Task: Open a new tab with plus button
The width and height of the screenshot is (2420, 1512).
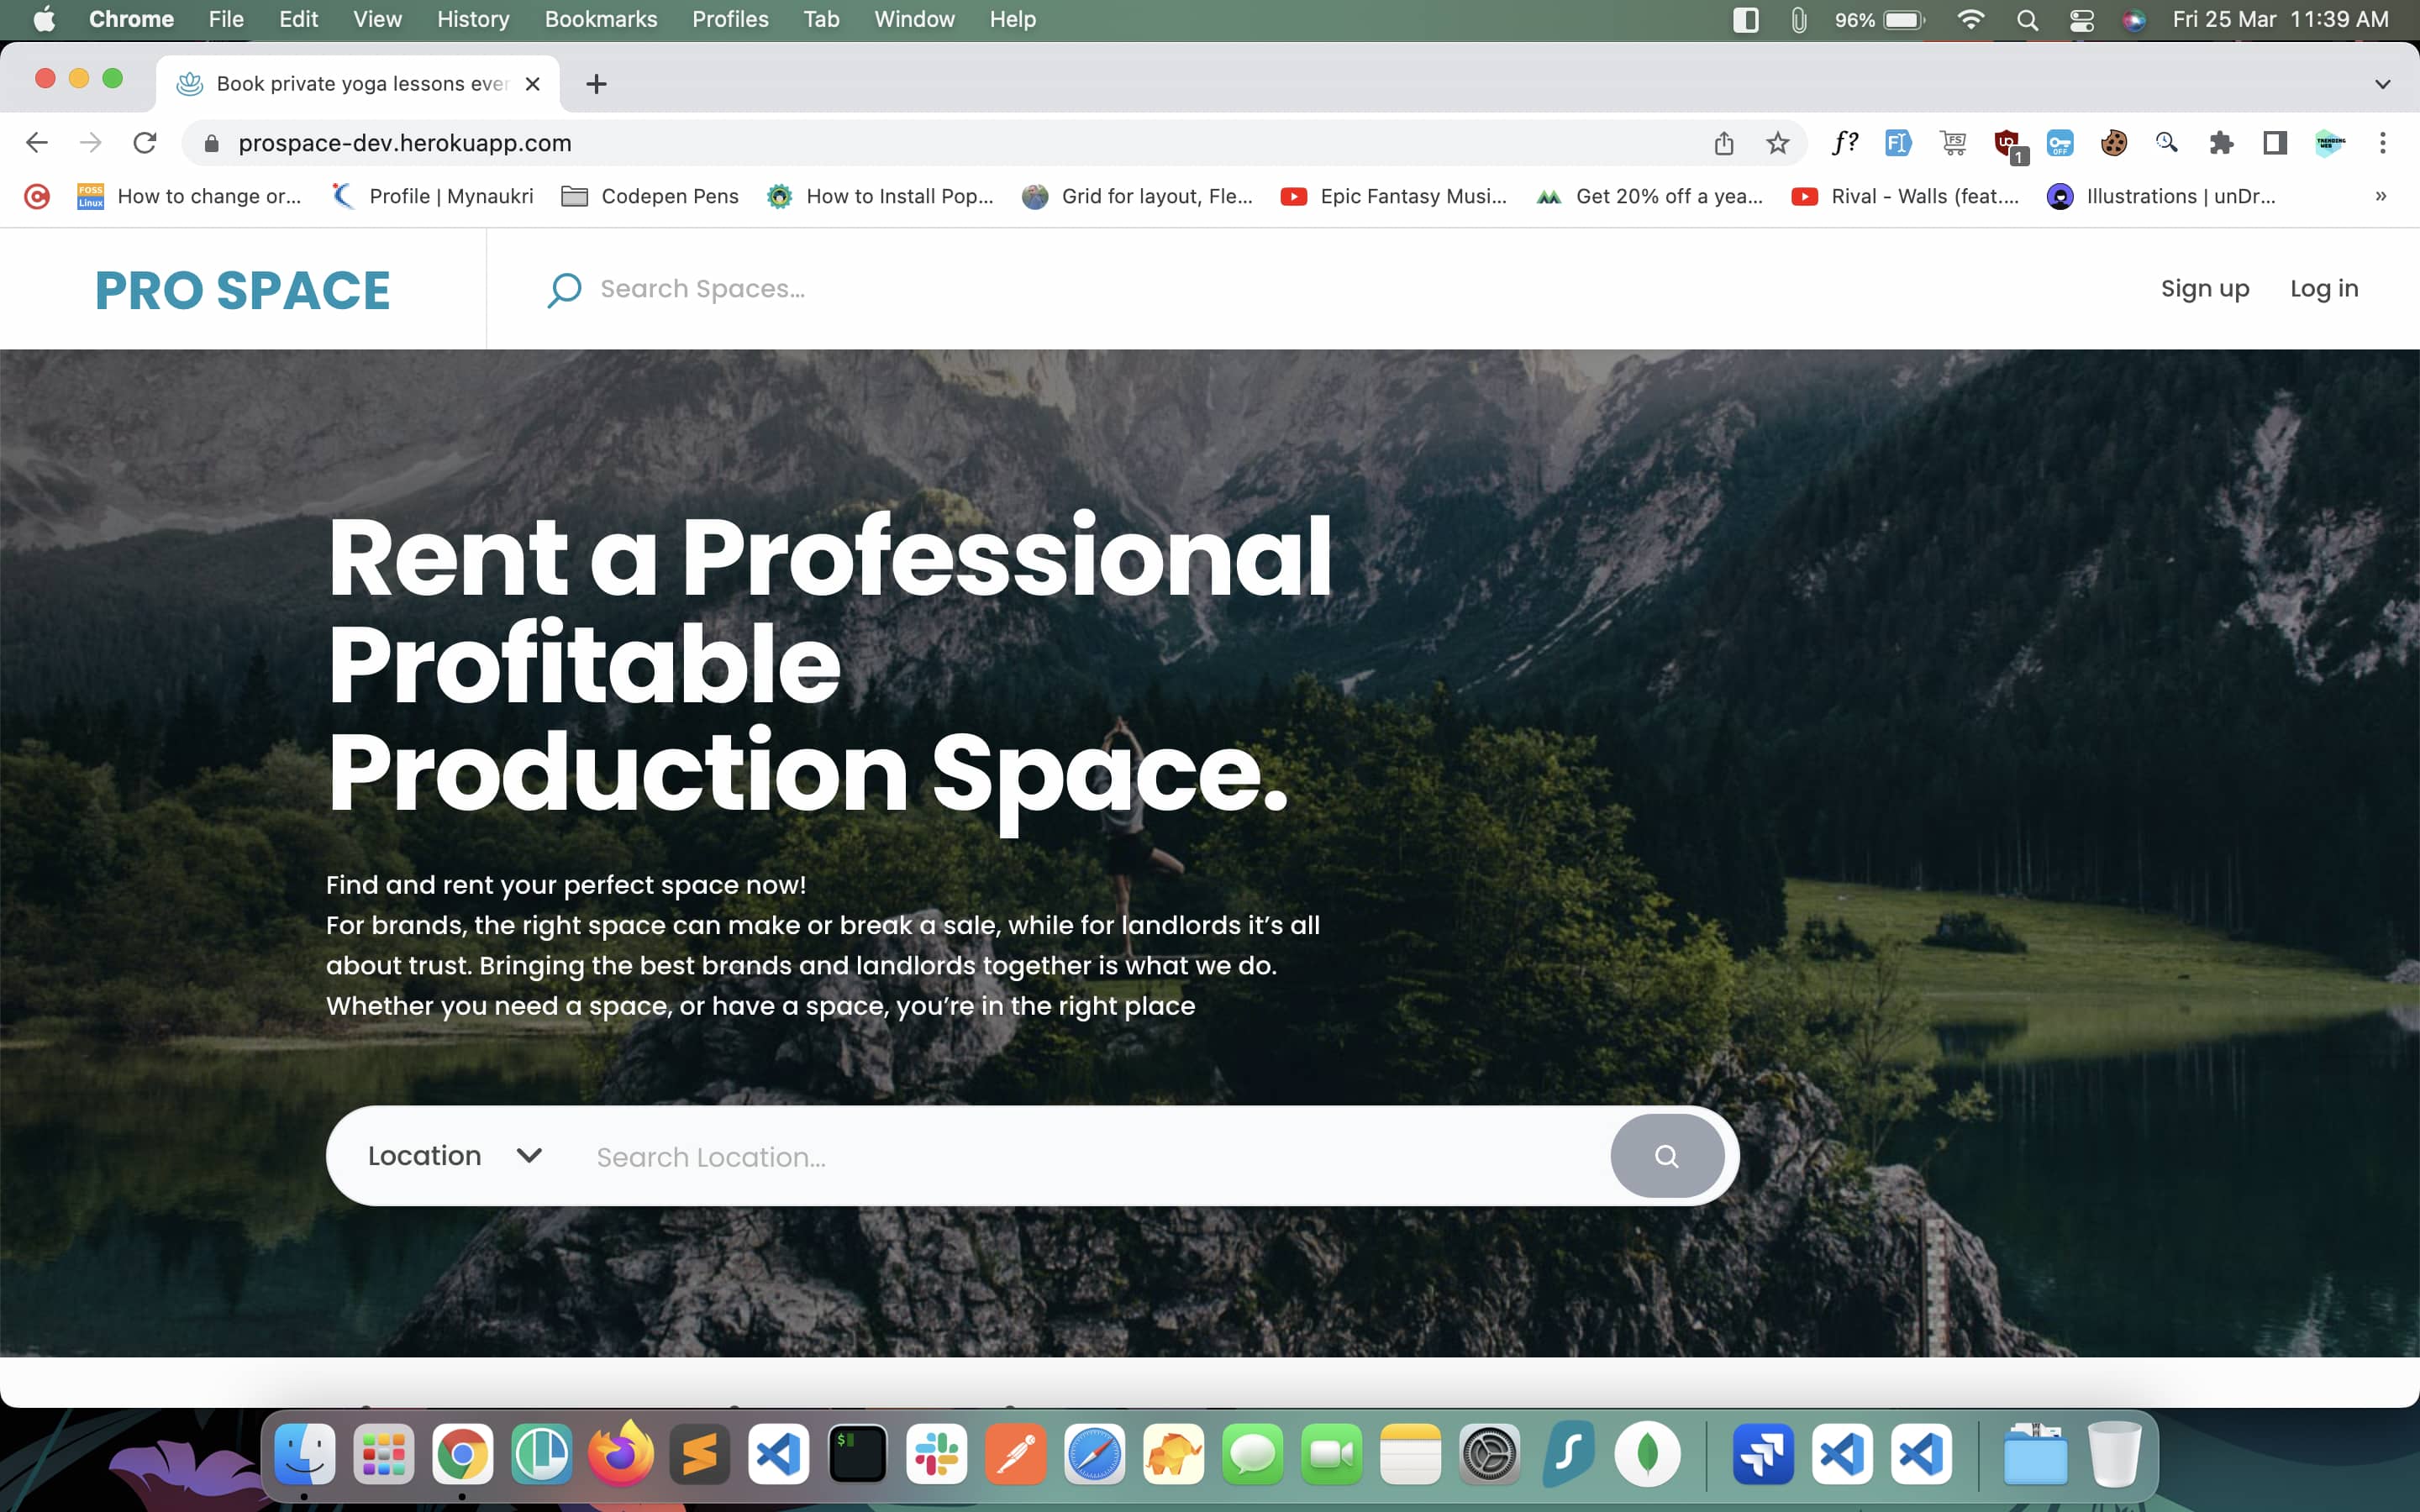Action: tap(596, 84)
